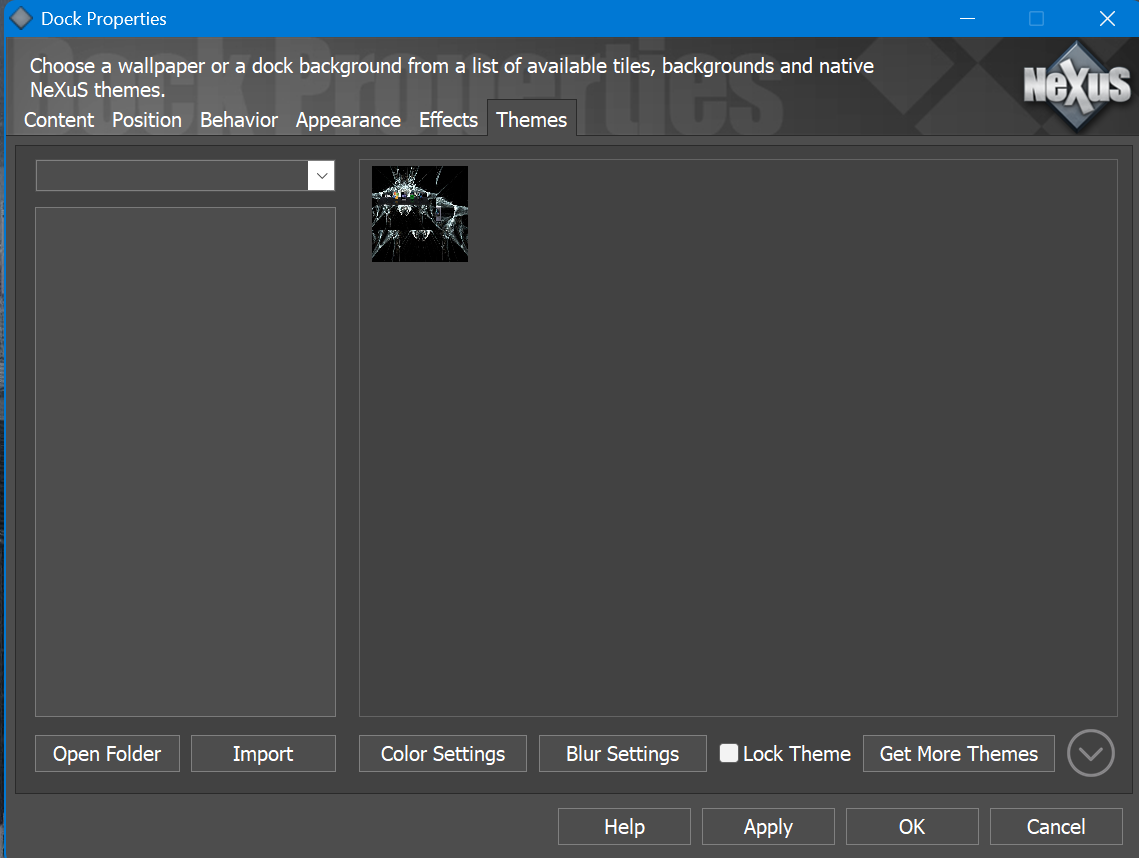Click Get More Themes
Image resolution: width=1139 pixels, height=858 pixels.
click(x=958, y=754)
